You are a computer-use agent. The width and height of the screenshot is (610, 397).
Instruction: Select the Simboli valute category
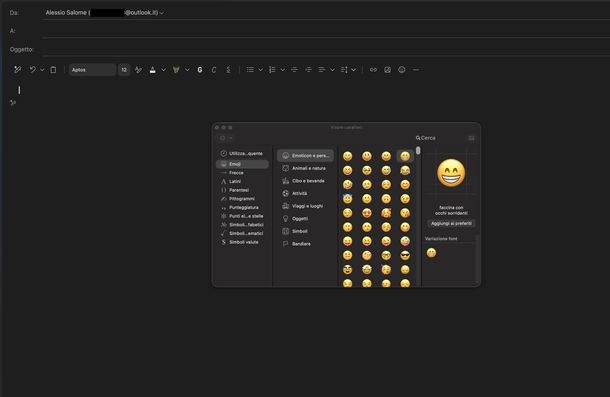coord(242,242)
